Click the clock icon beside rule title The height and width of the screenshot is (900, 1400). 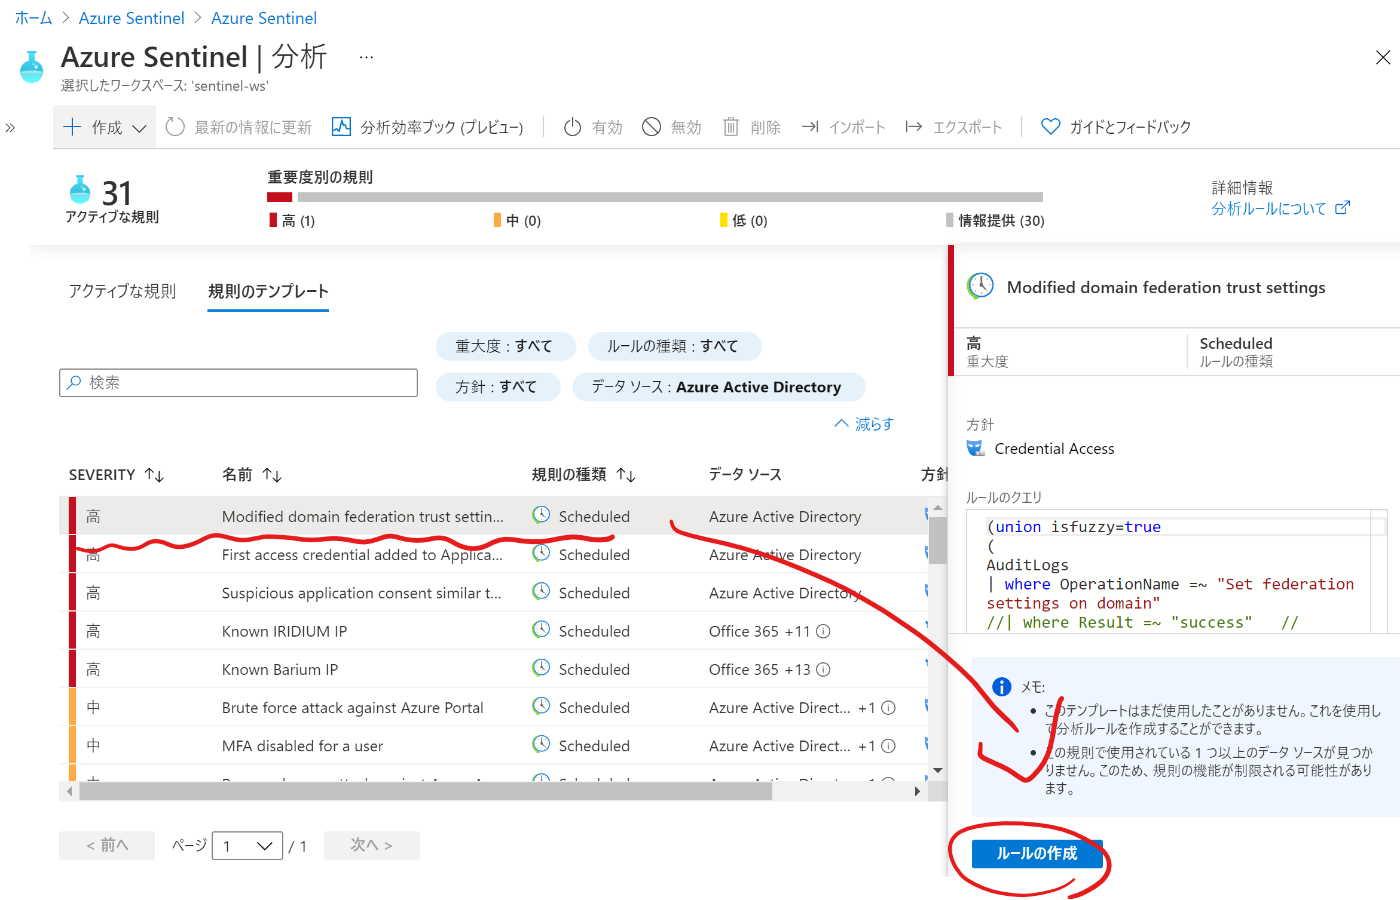(x=980, y=286)
